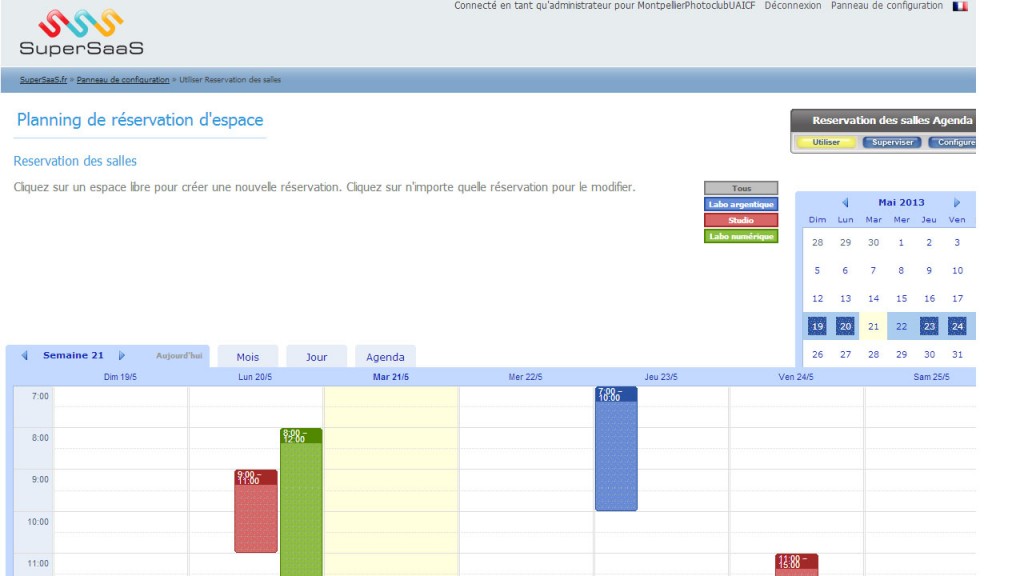The height and width of the screenshot is (576, 1024).
Task: Jump to today with Aujourd'hui
Action: click(x=179, y=356)
